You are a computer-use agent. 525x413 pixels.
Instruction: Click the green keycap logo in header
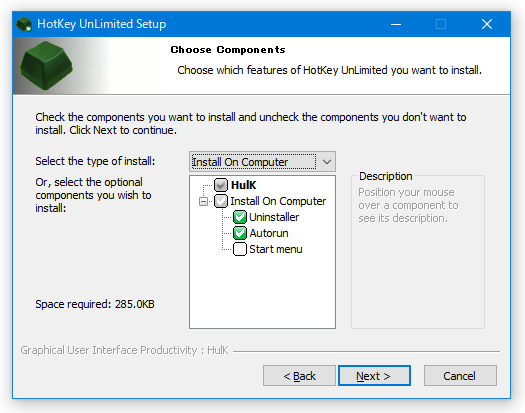coord(46,65)
